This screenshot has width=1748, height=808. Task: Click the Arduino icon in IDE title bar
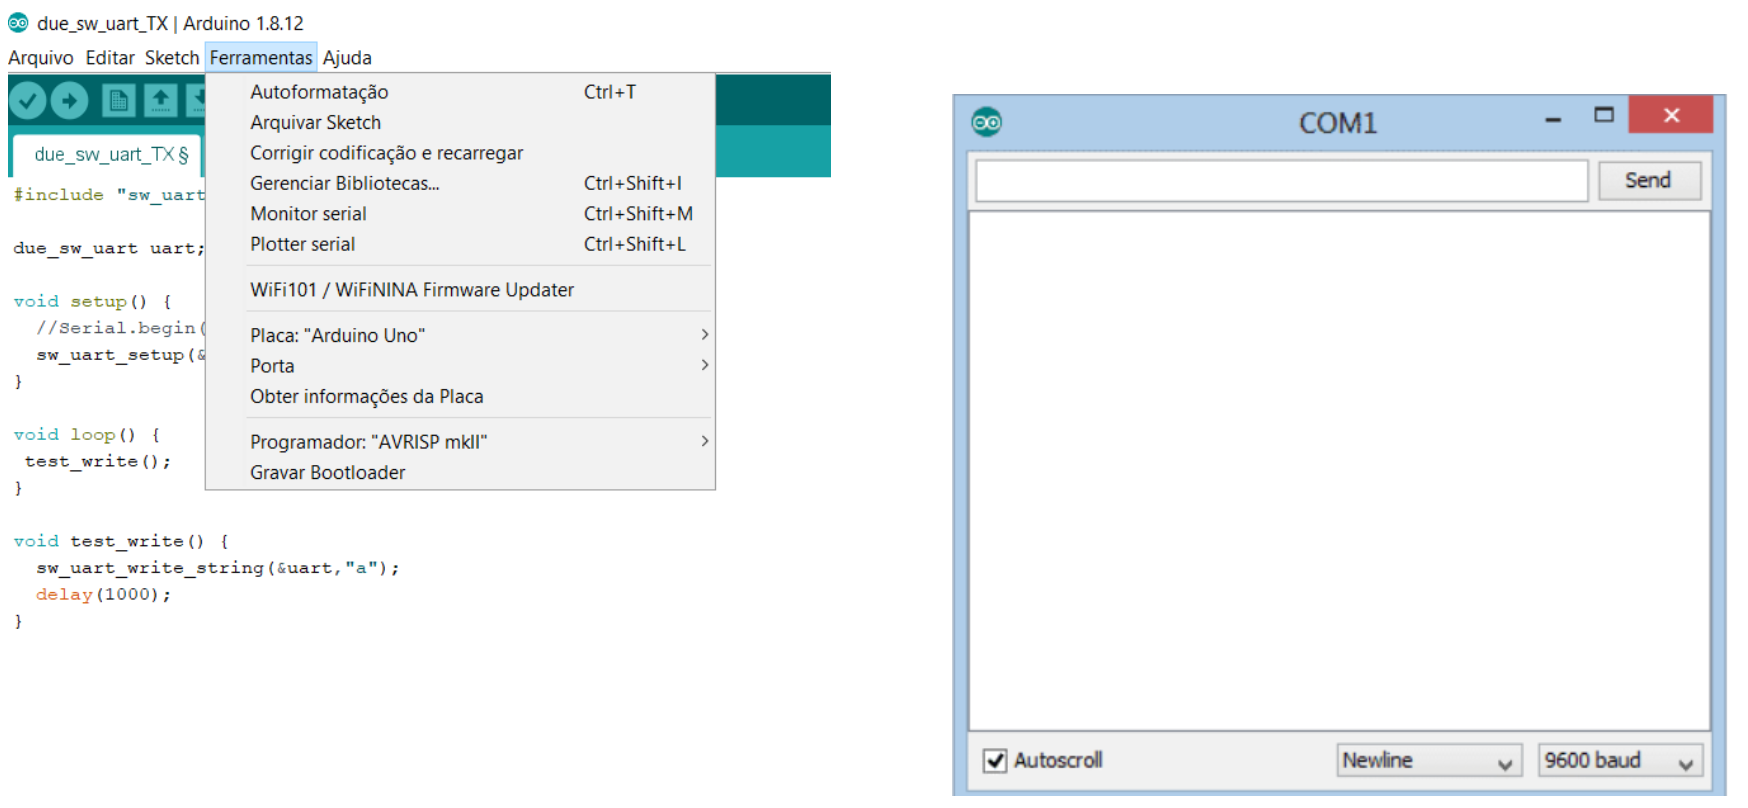click(18, 23)
